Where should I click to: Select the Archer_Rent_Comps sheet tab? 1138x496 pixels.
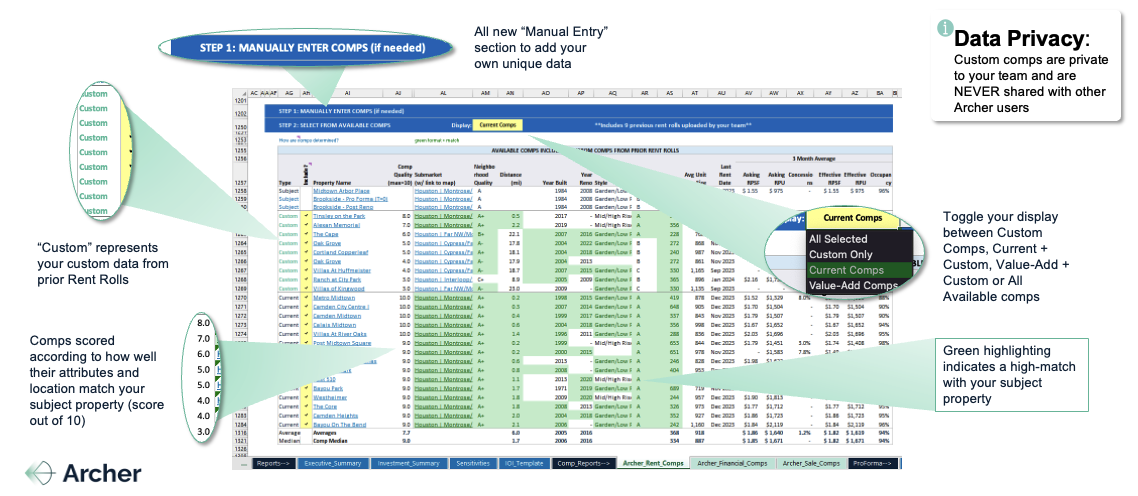(x=653, y=463)
